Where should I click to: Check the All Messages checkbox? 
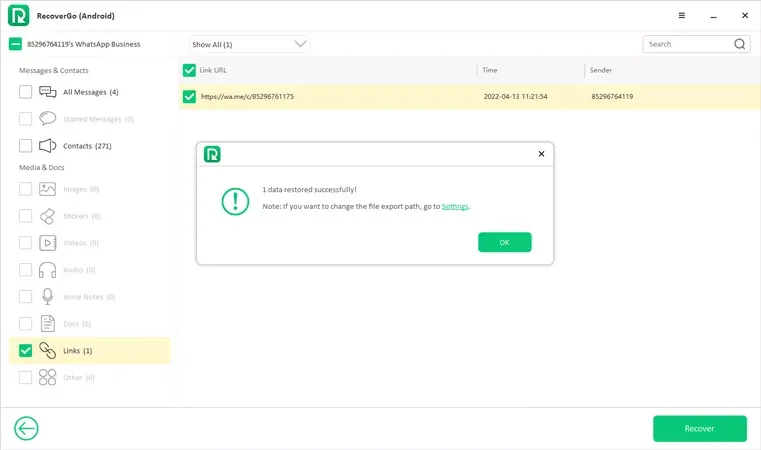point(25,92)
